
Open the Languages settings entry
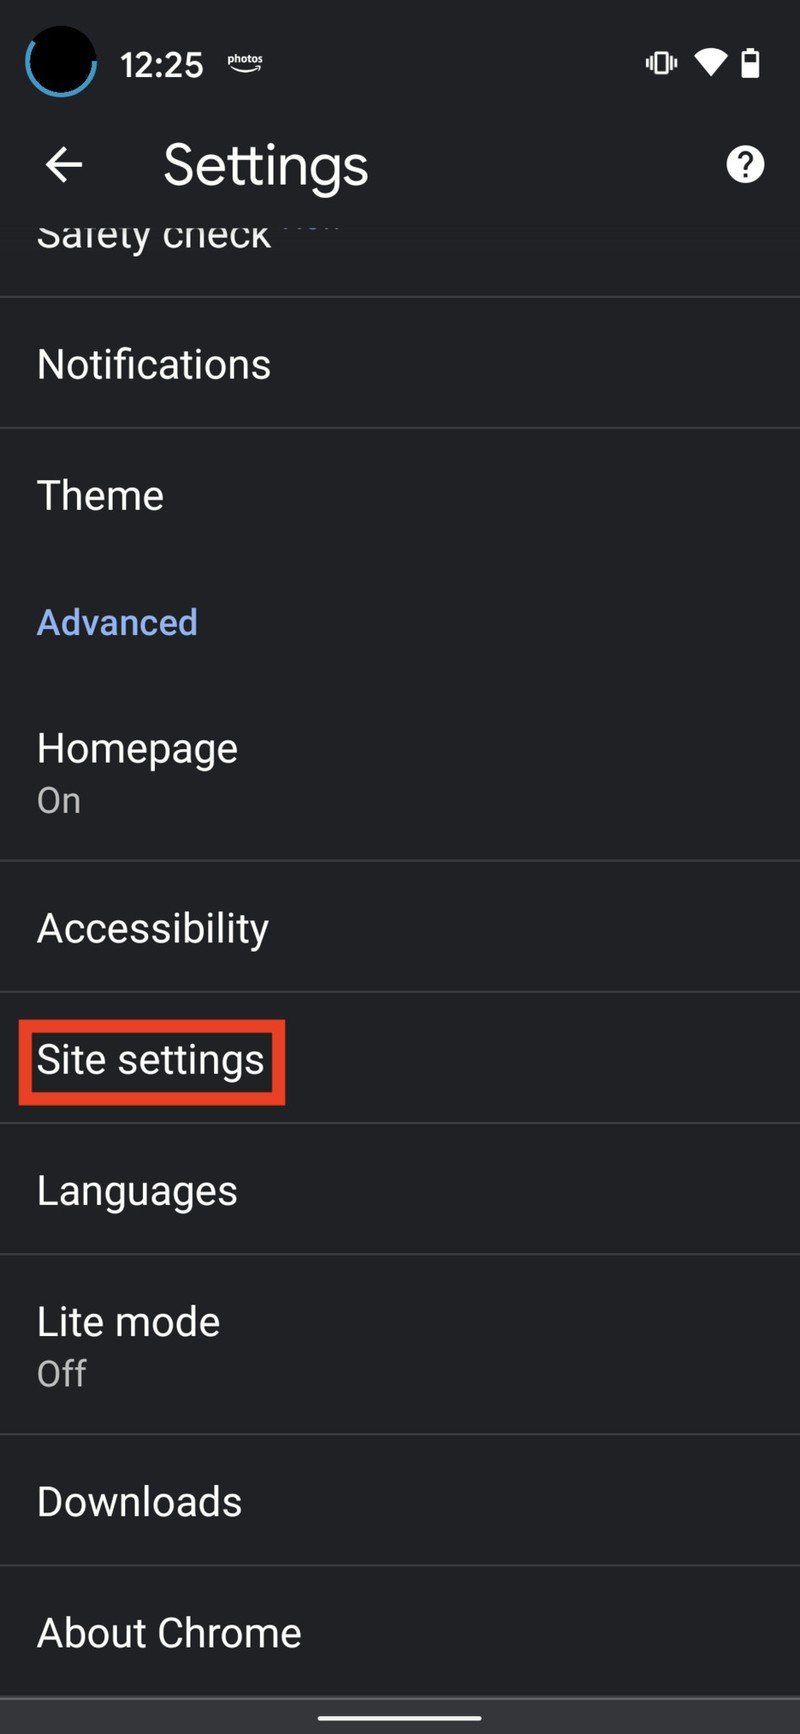click(136, 1190)
